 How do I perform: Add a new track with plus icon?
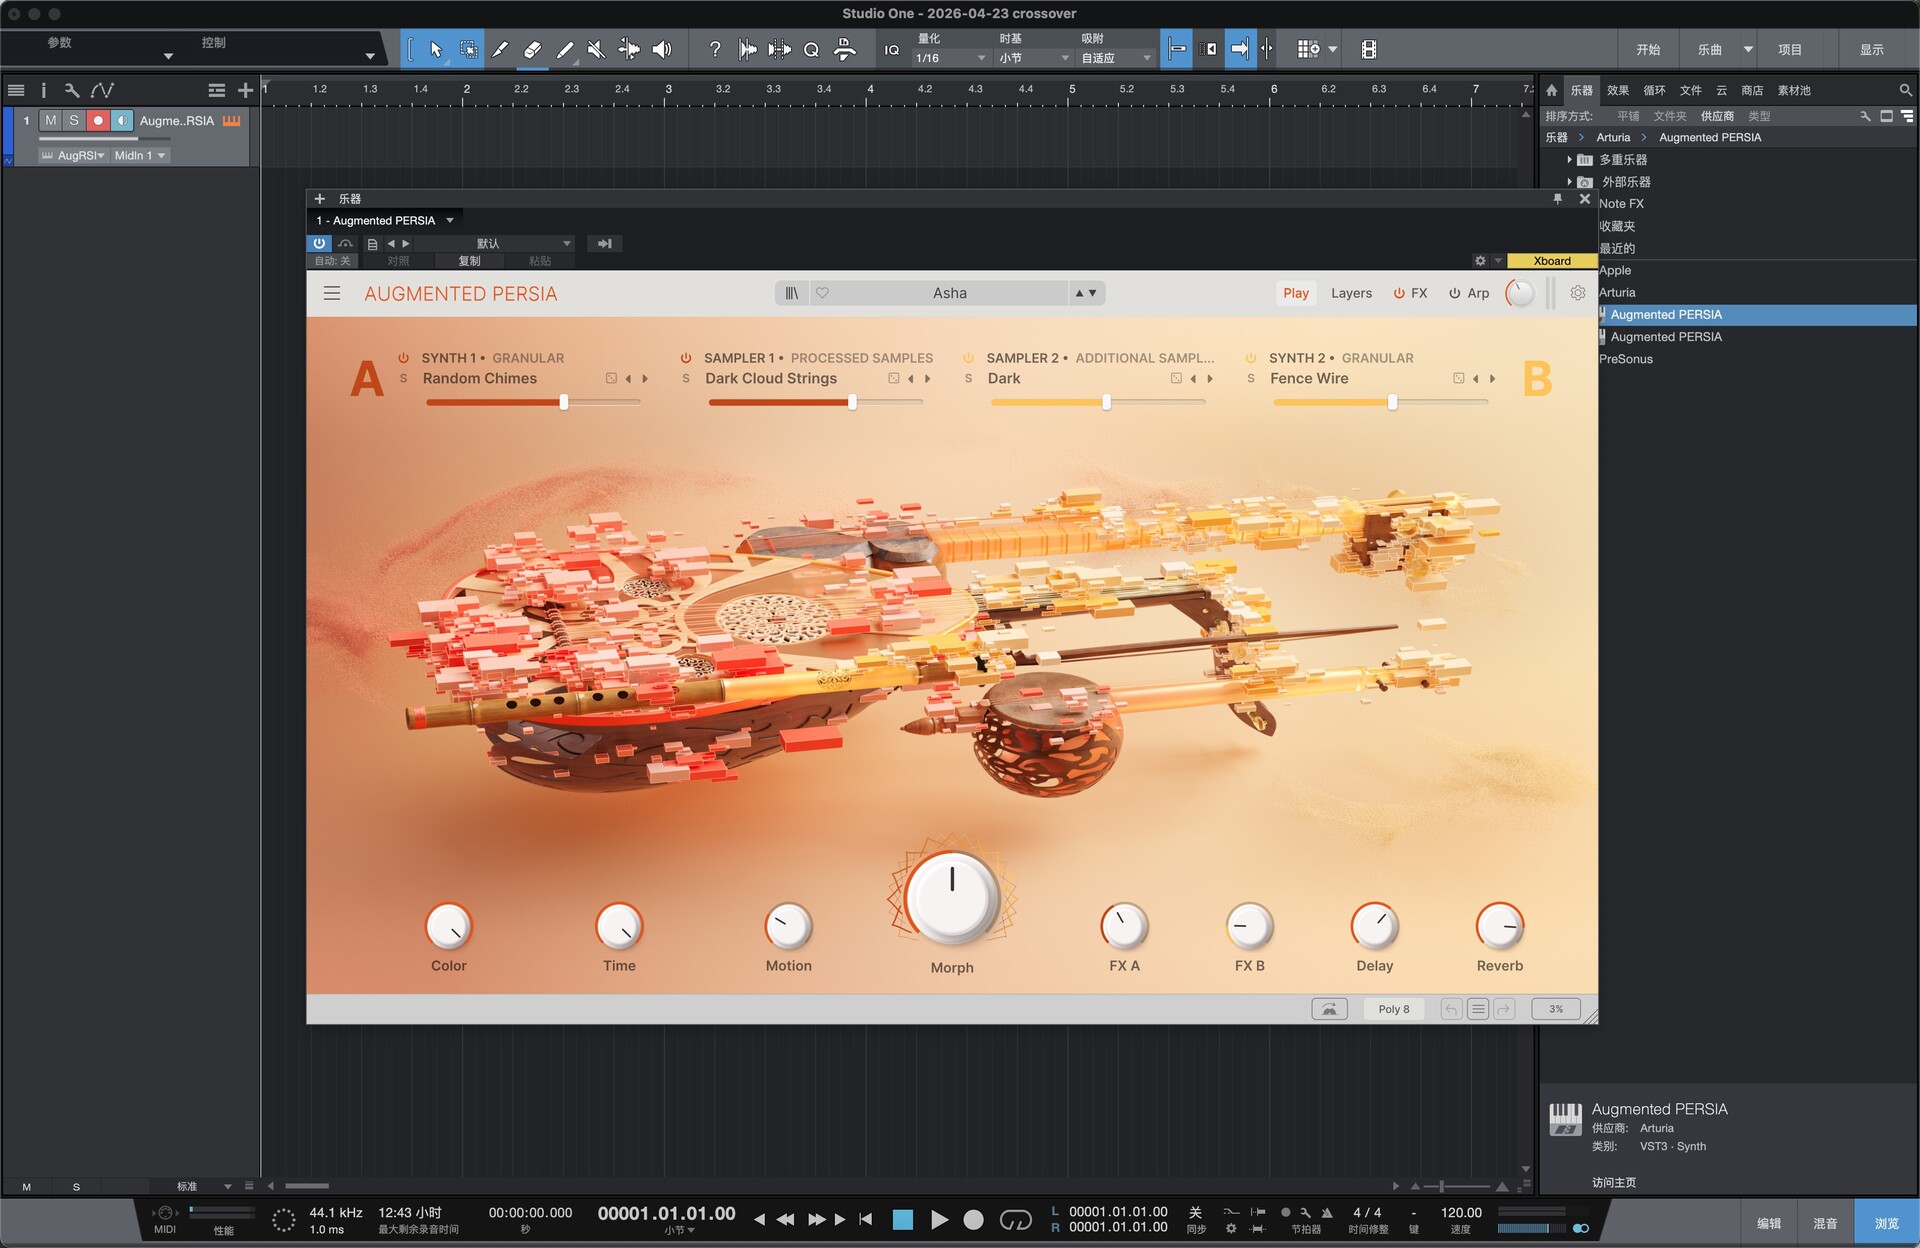pos(245,90)
